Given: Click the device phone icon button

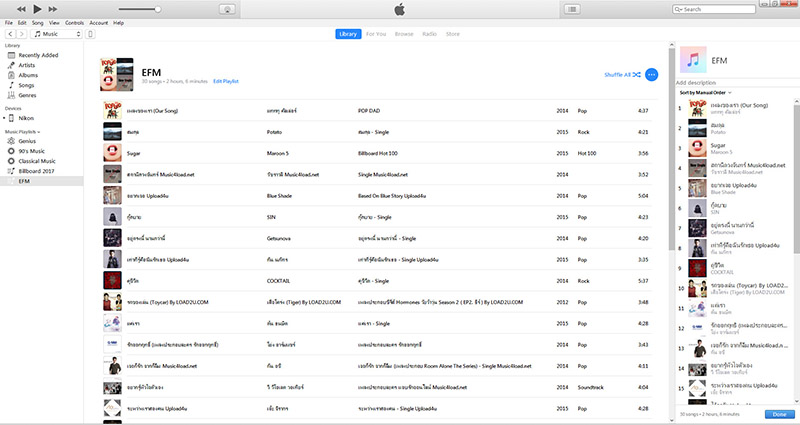Looking at the screenshot, I should tap(90, 34).
